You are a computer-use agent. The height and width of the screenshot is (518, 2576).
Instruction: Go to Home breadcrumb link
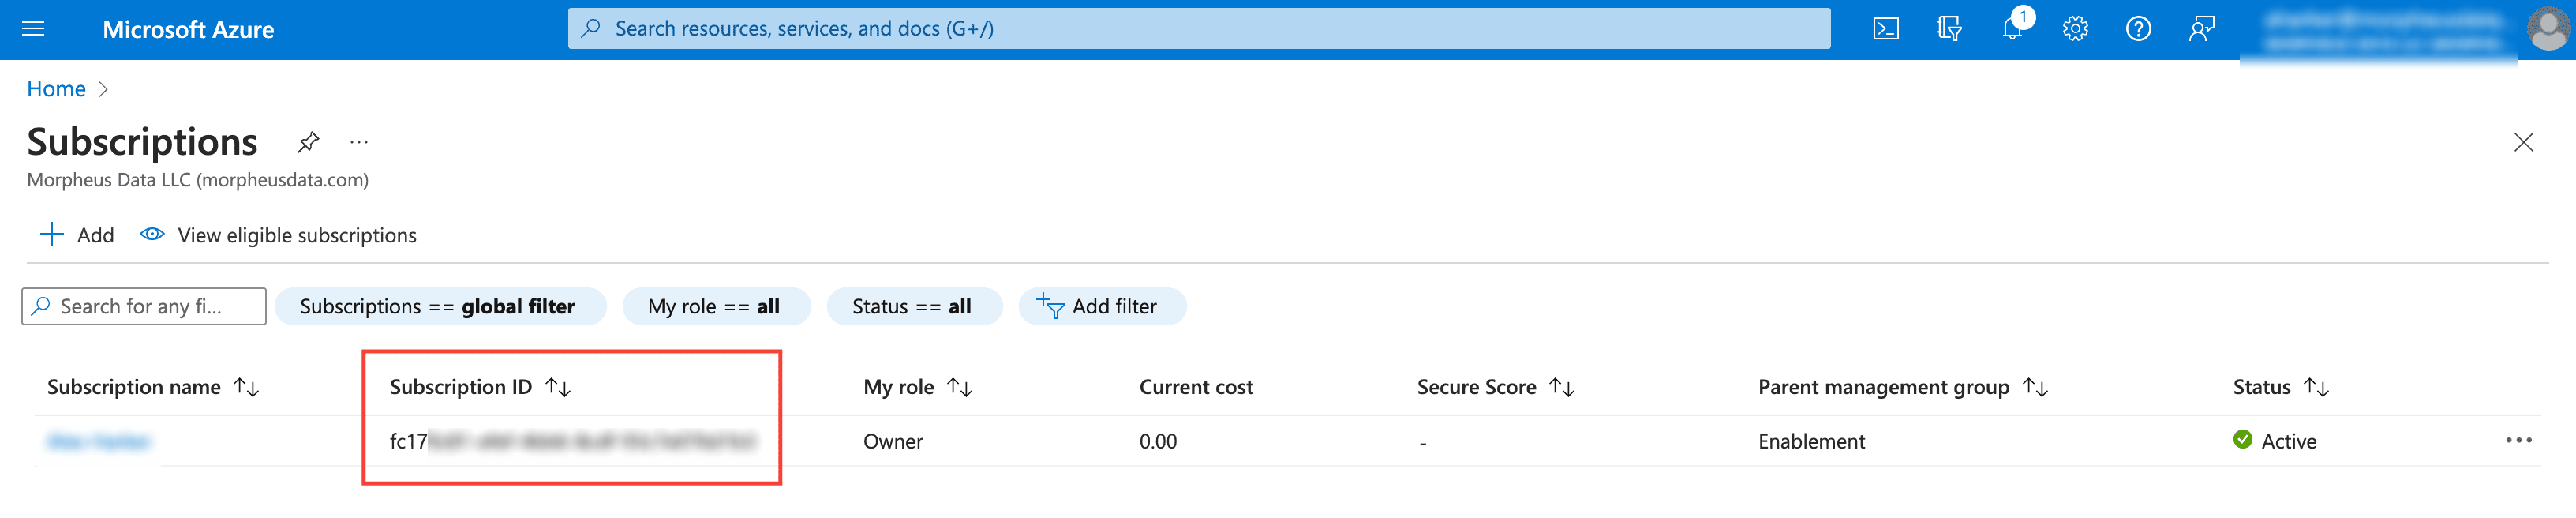click(x=56, y=89)
